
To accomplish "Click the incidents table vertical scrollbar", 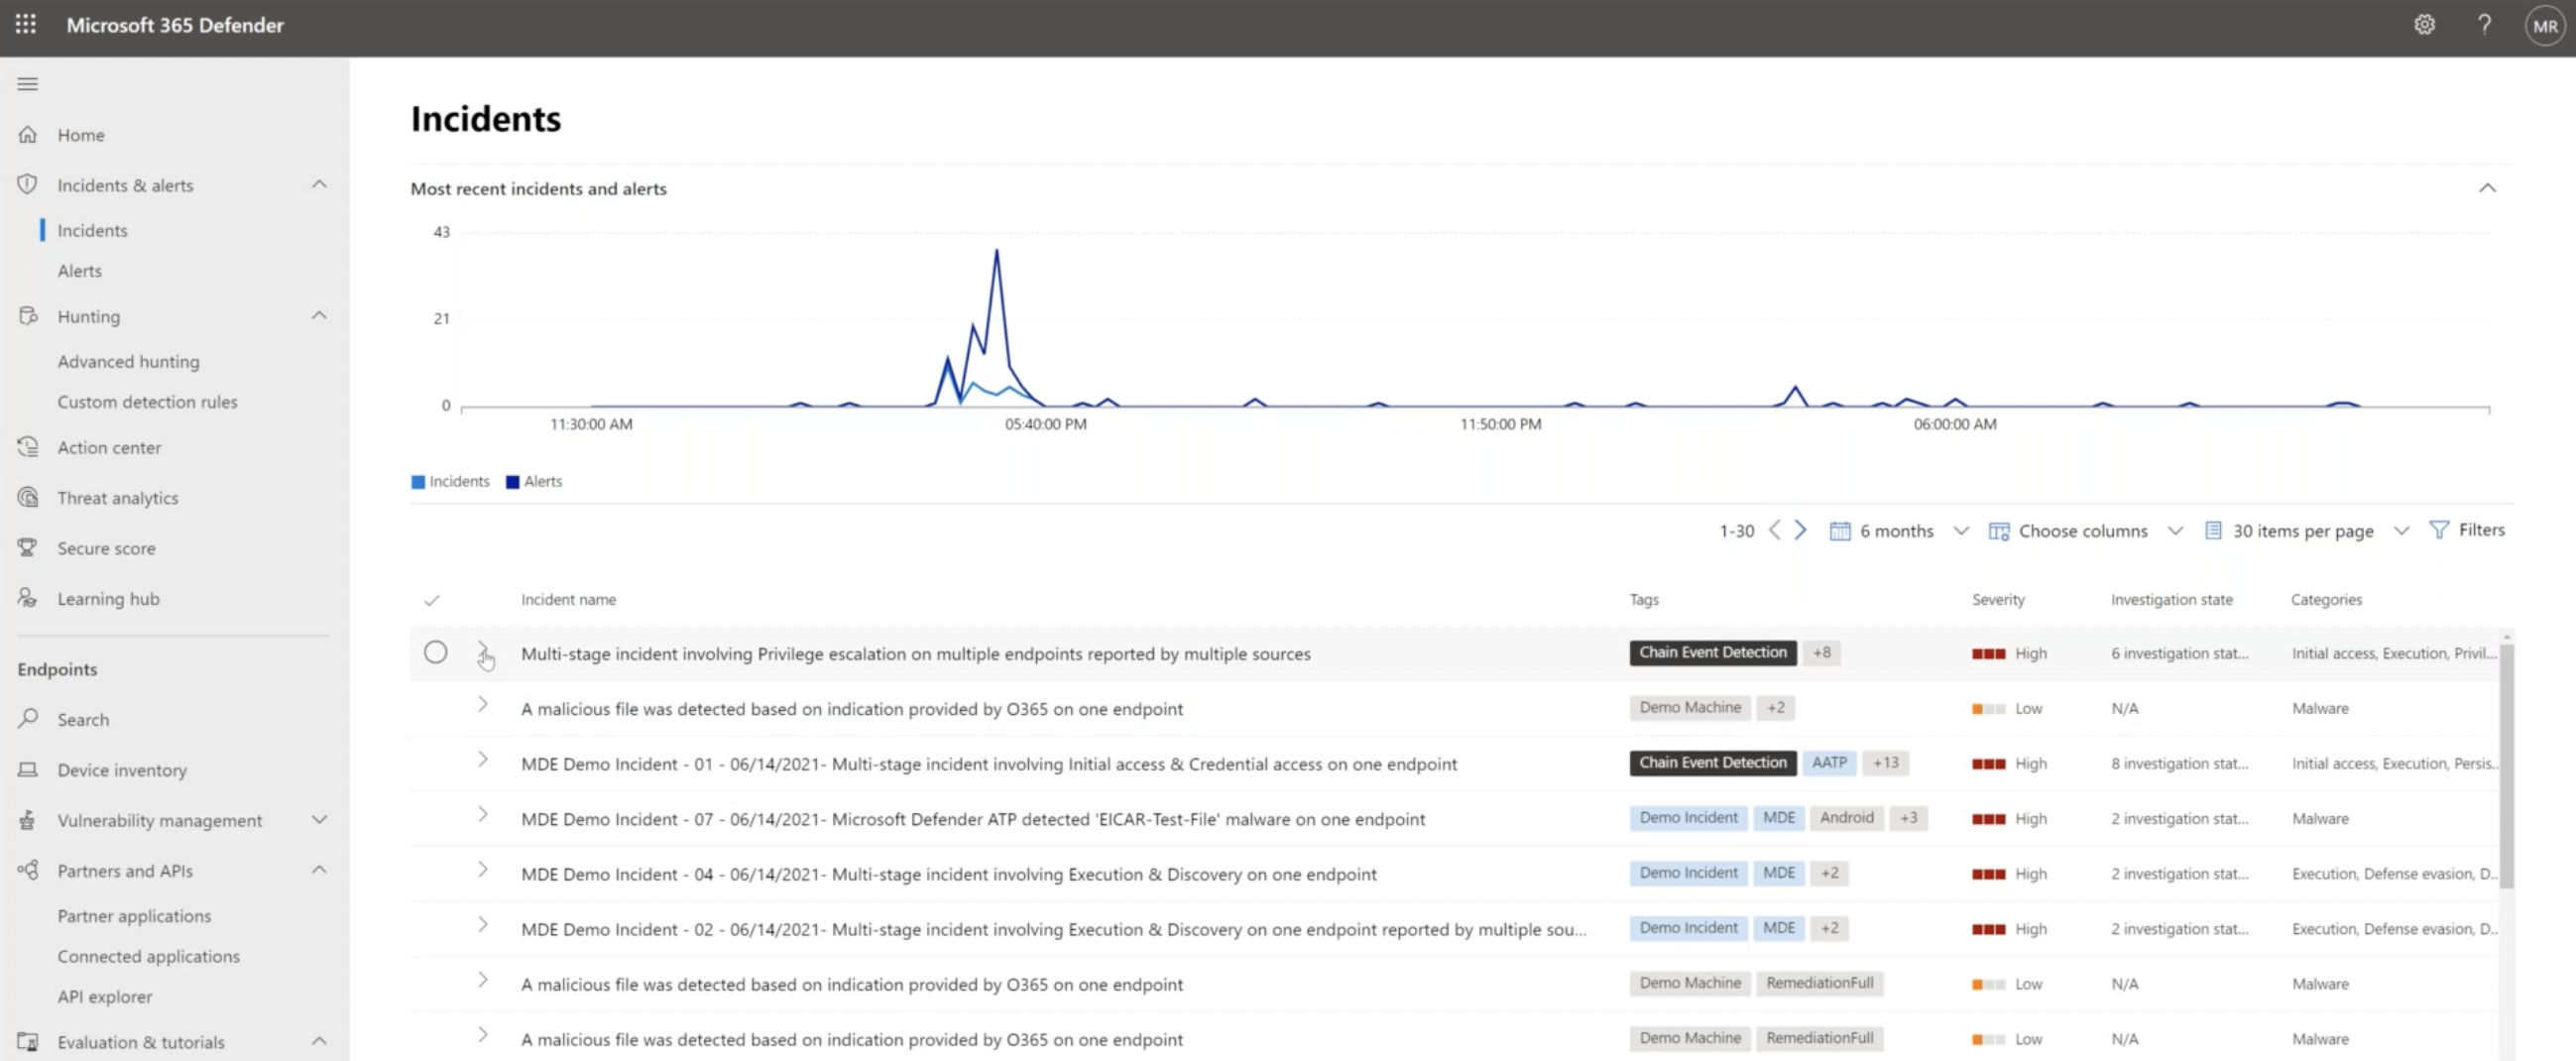I will pyautogui.click(x=2506, y=765).
